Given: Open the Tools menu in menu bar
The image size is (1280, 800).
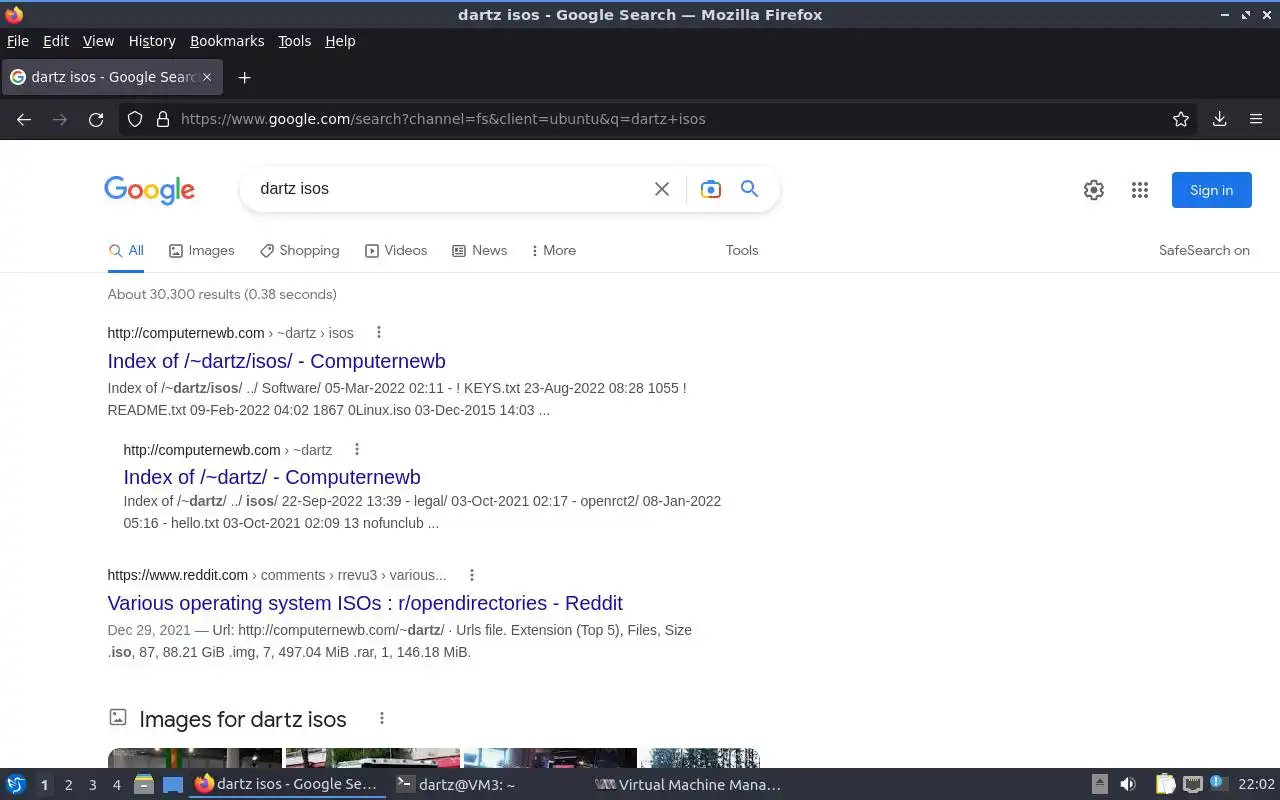Looking at the screenshot, I should tap(294, 41).
